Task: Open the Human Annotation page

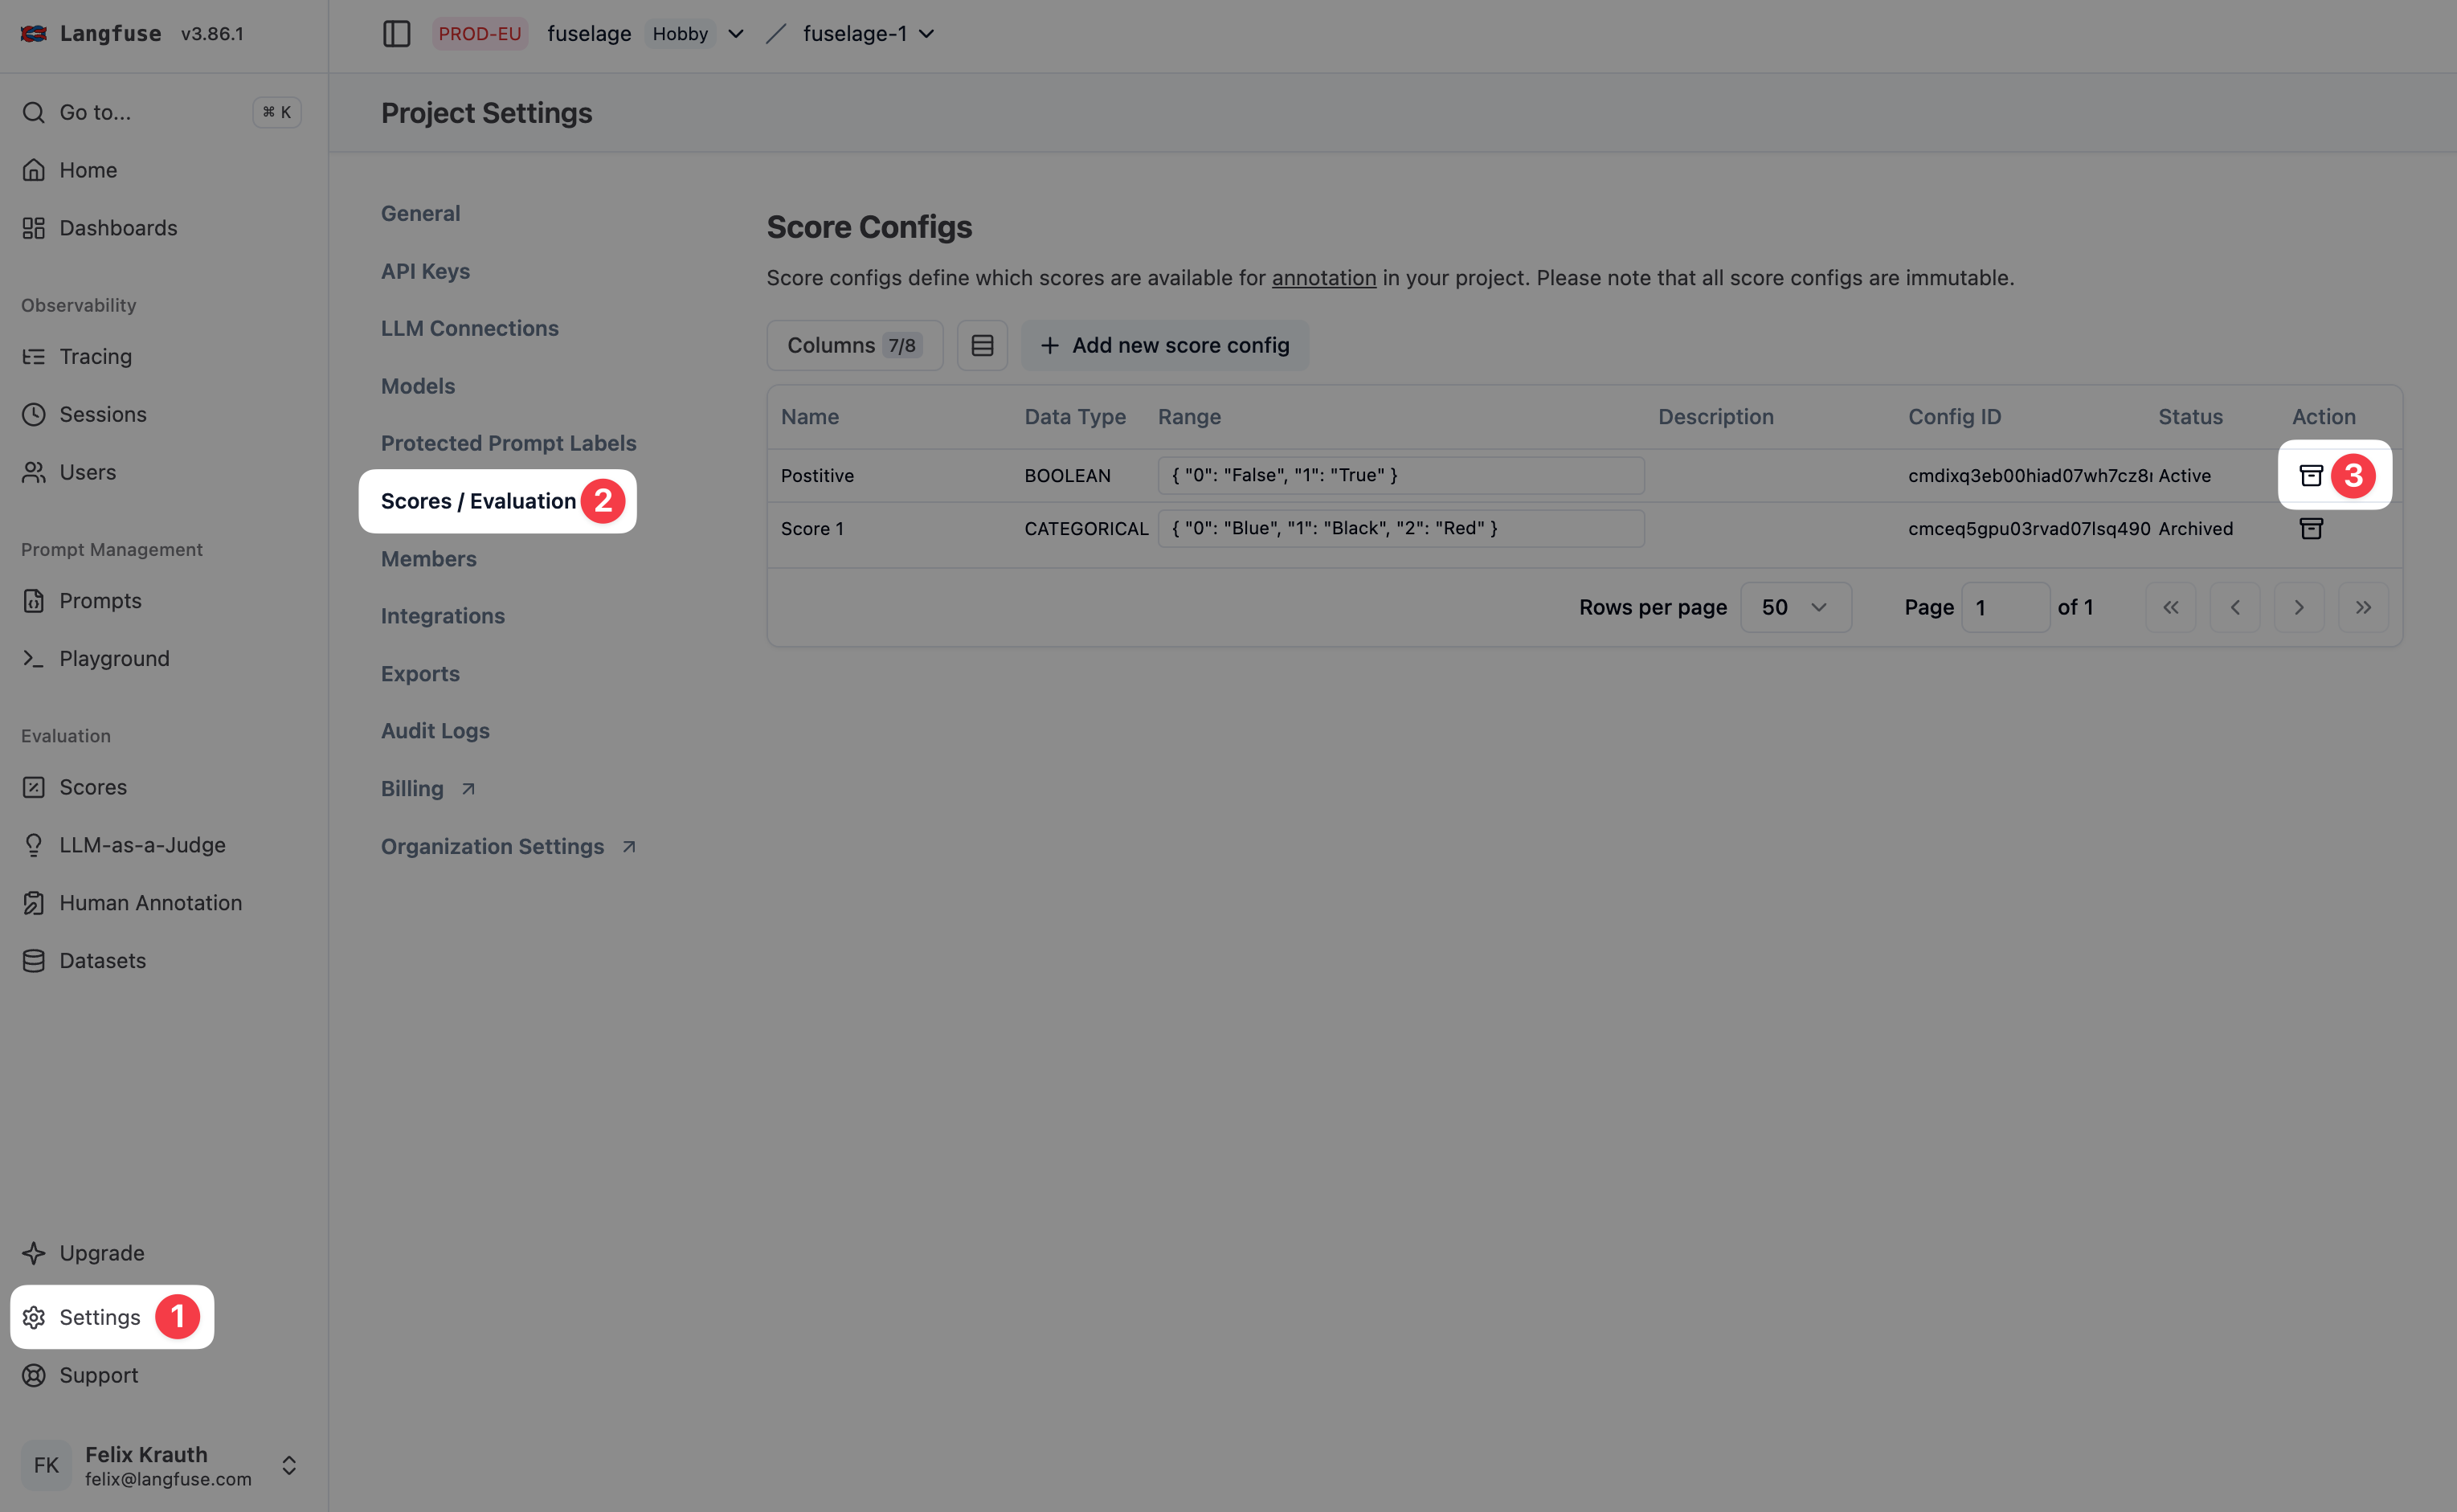Action: 150,902
